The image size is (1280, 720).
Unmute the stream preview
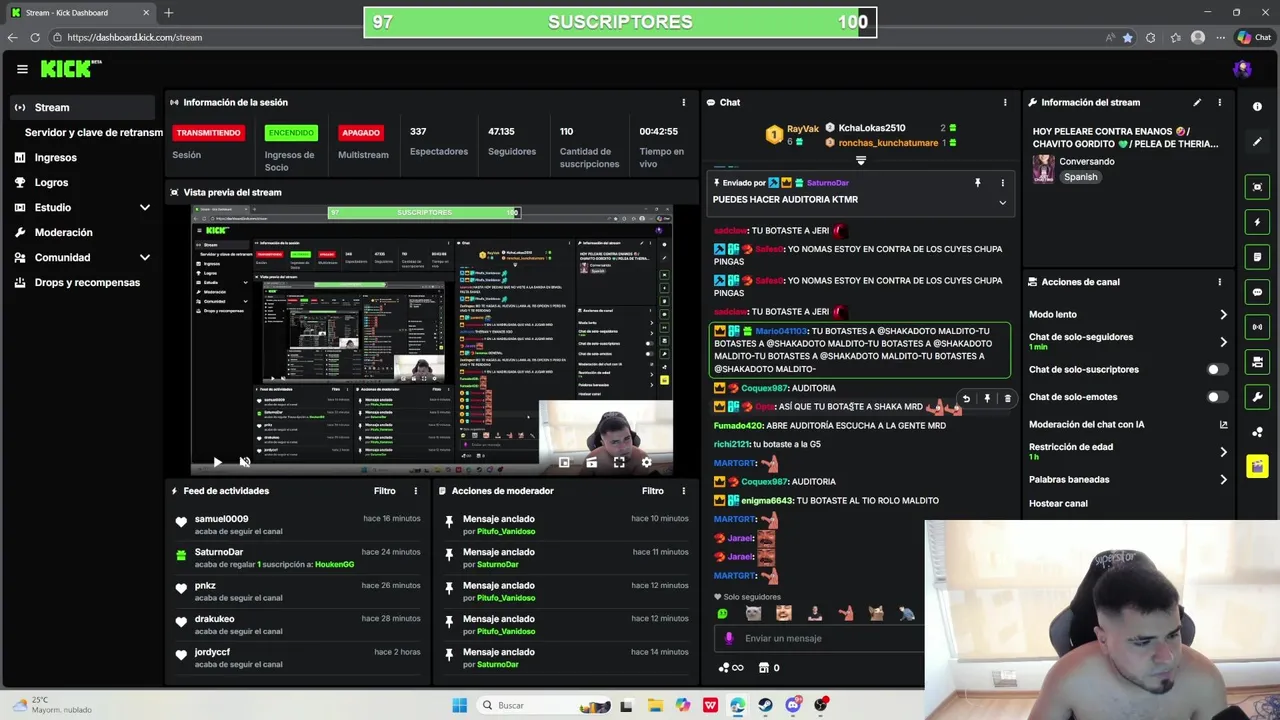(245, 462)
